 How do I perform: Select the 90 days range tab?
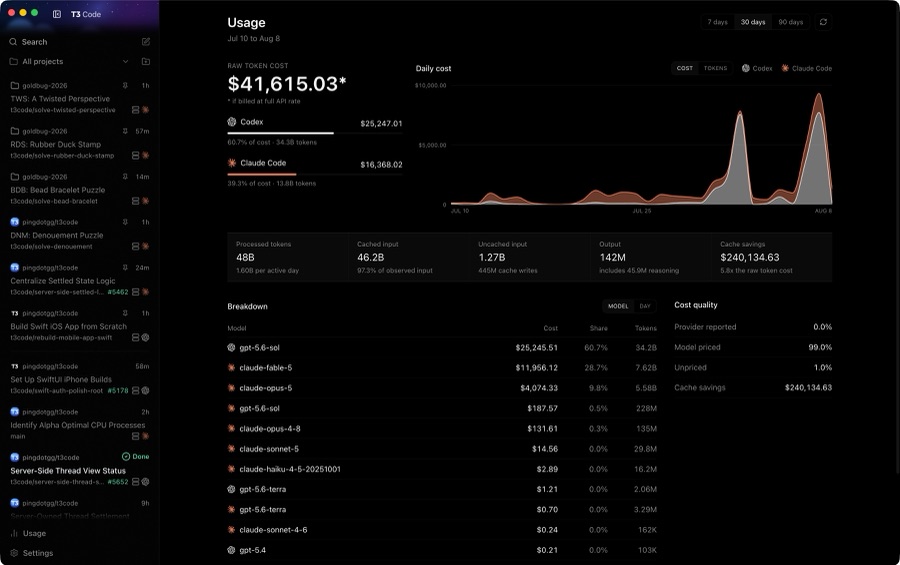click(790, 22)
